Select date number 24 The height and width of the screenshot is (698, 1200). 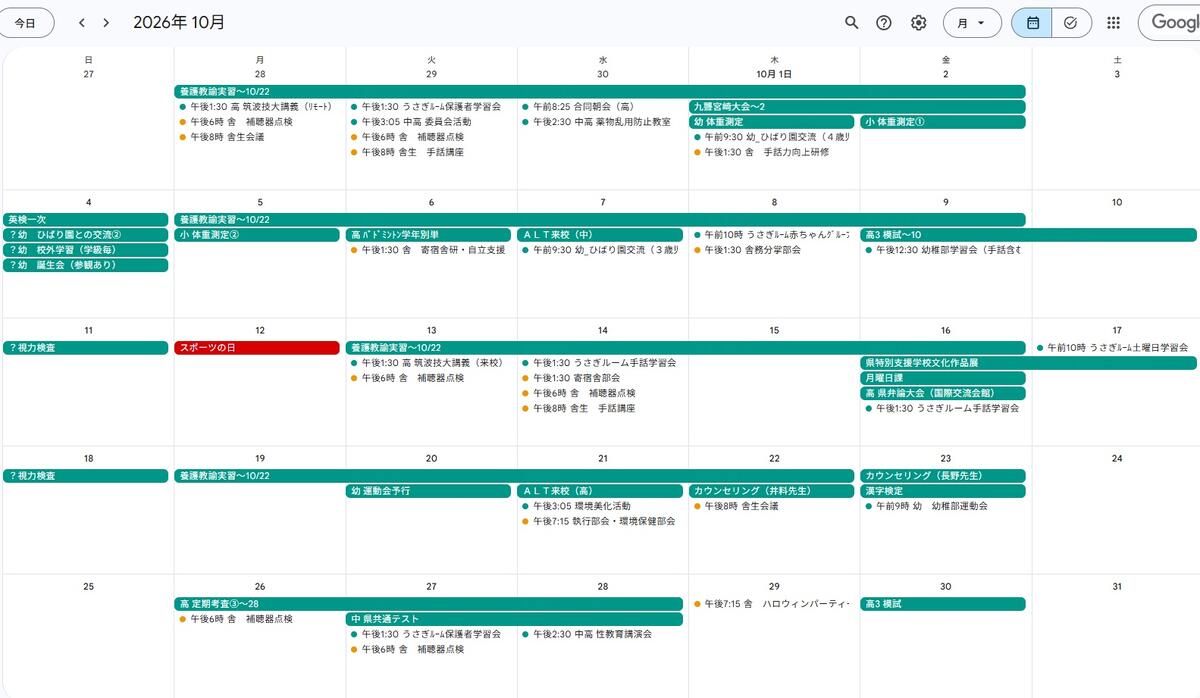[1117, 458]
